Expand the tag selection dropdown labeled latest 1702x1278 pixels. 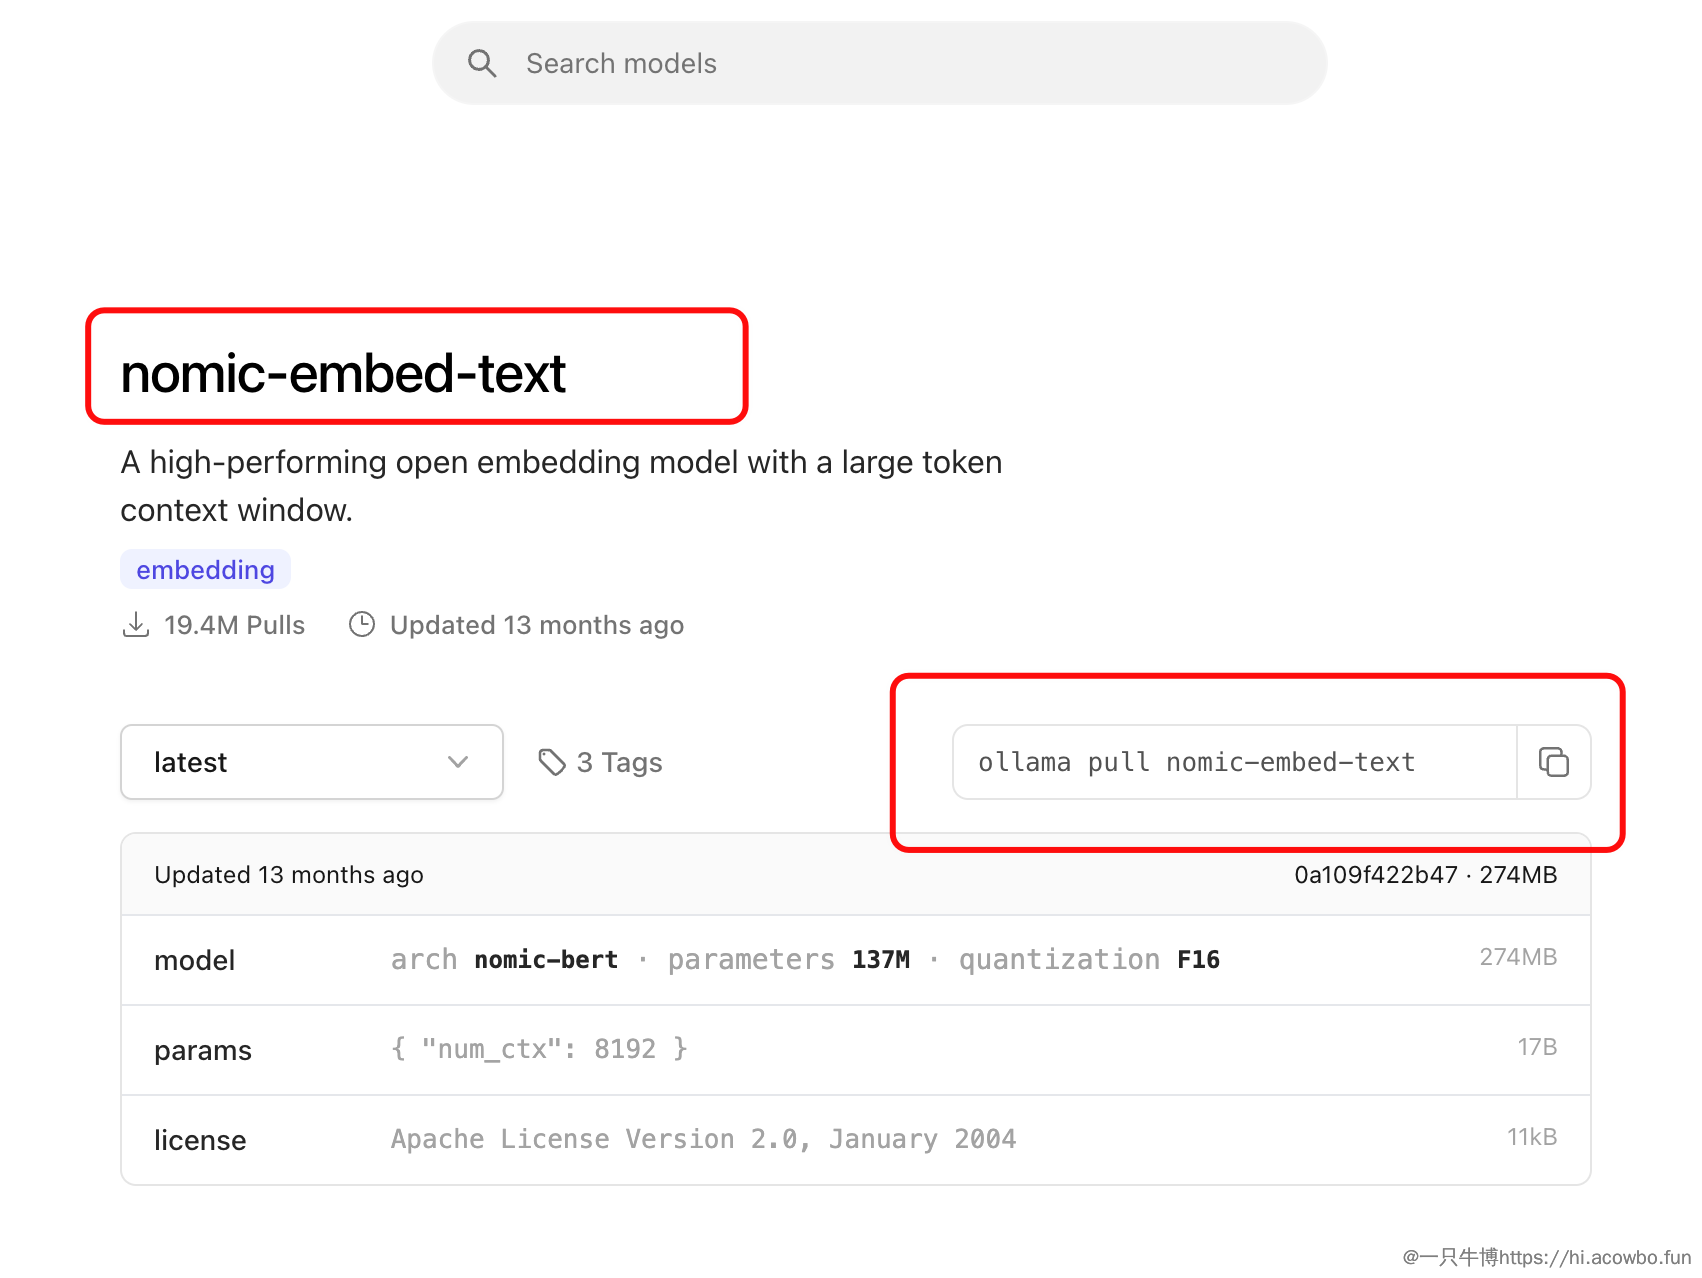point(311,762)
